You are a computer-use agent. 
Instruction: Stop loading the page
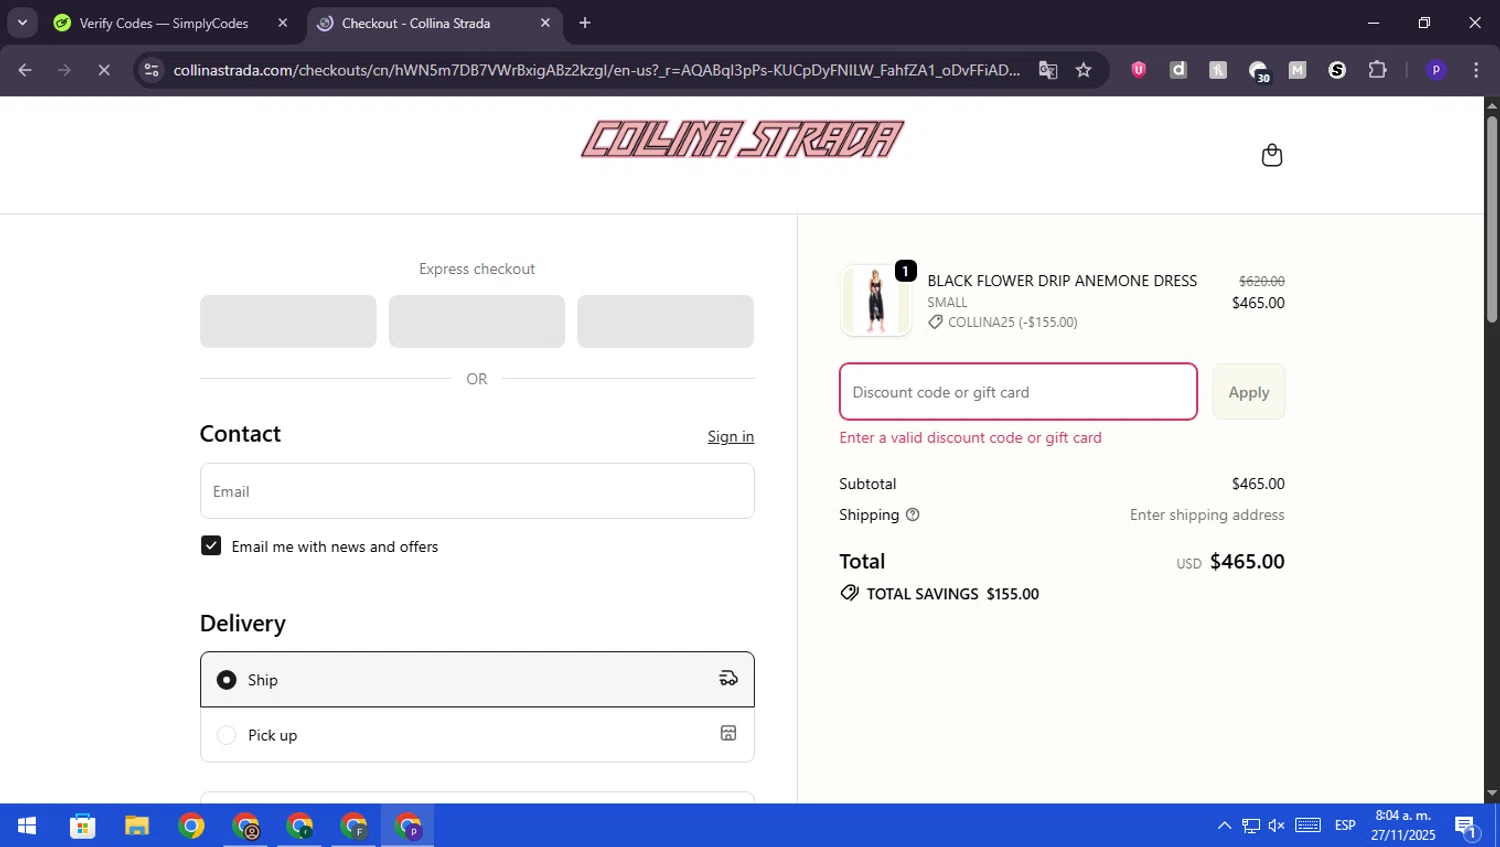pos(104,70)
